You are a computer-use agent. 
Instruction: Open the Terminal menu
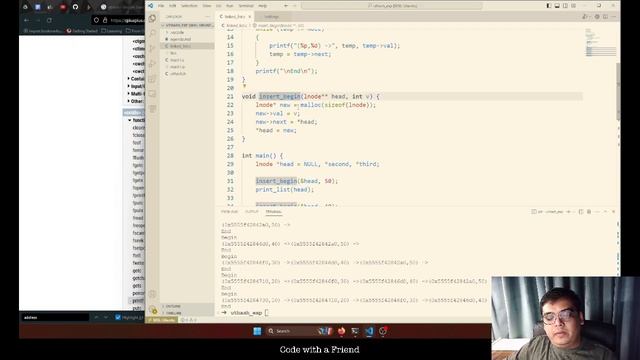(246, 6)
